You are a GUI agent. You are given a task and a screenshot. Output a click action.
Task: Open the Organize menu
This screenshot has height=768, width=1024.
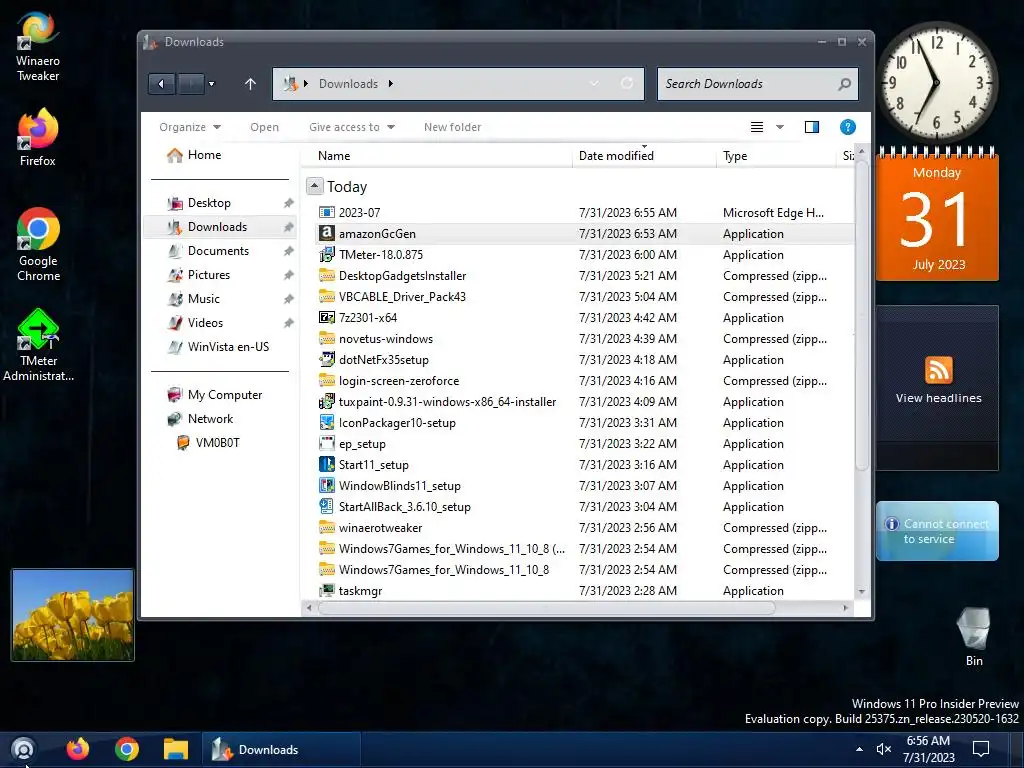[x=190, y=127]
